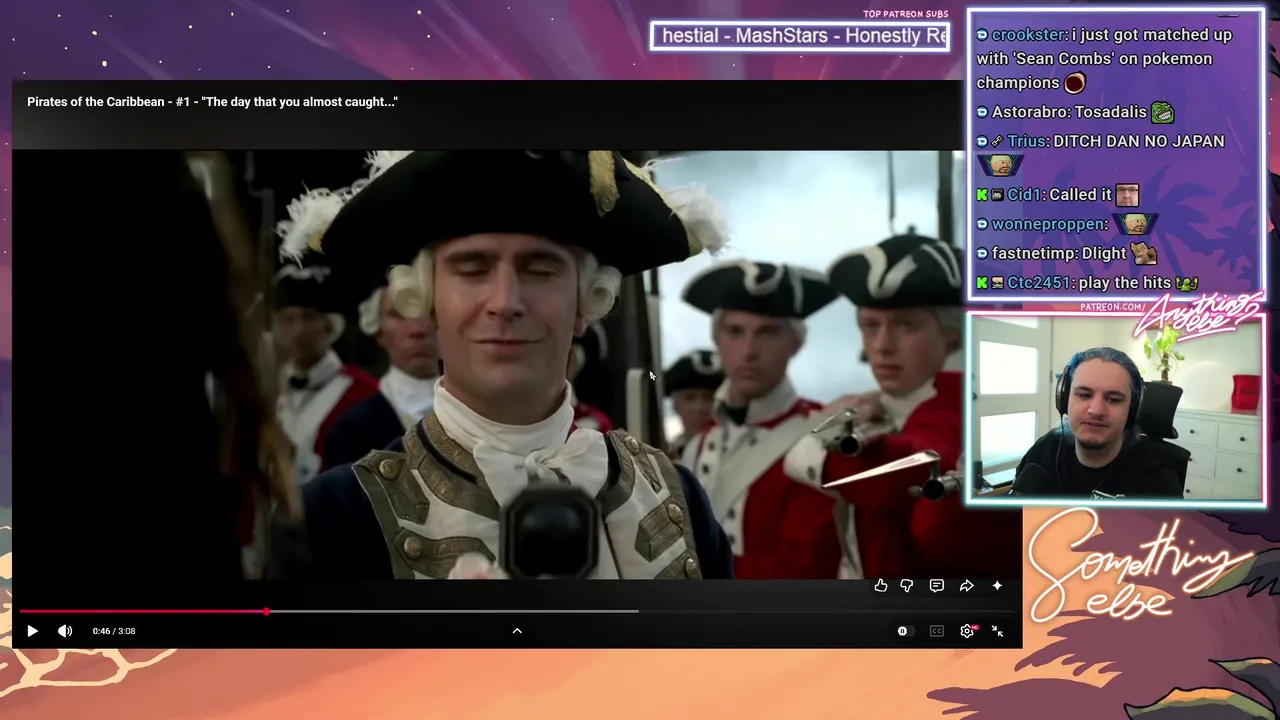Image resolution: width=1280 pixels, height=720 pixels.
Task: Click username Cid1 in chat
Action: point(1024,195)
